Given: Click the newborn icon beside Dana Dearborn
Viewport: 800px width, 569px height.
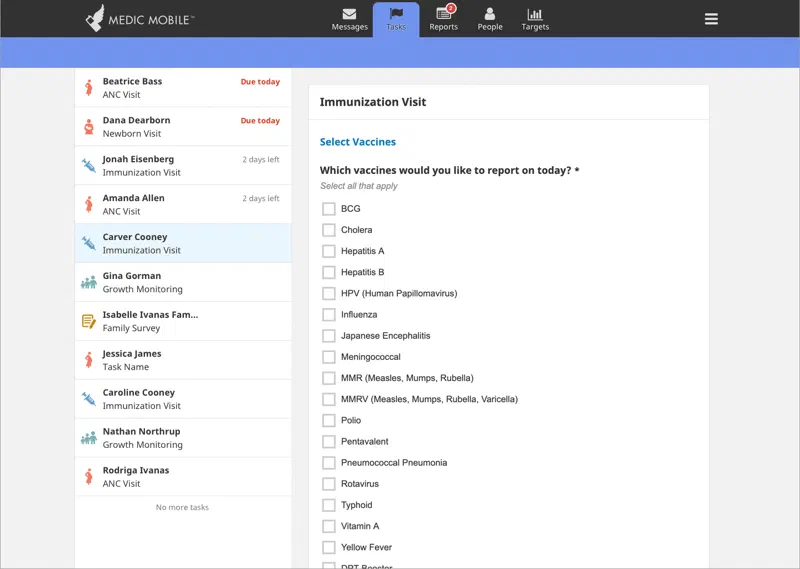Looking at the screenshot, I should (89, 127).
